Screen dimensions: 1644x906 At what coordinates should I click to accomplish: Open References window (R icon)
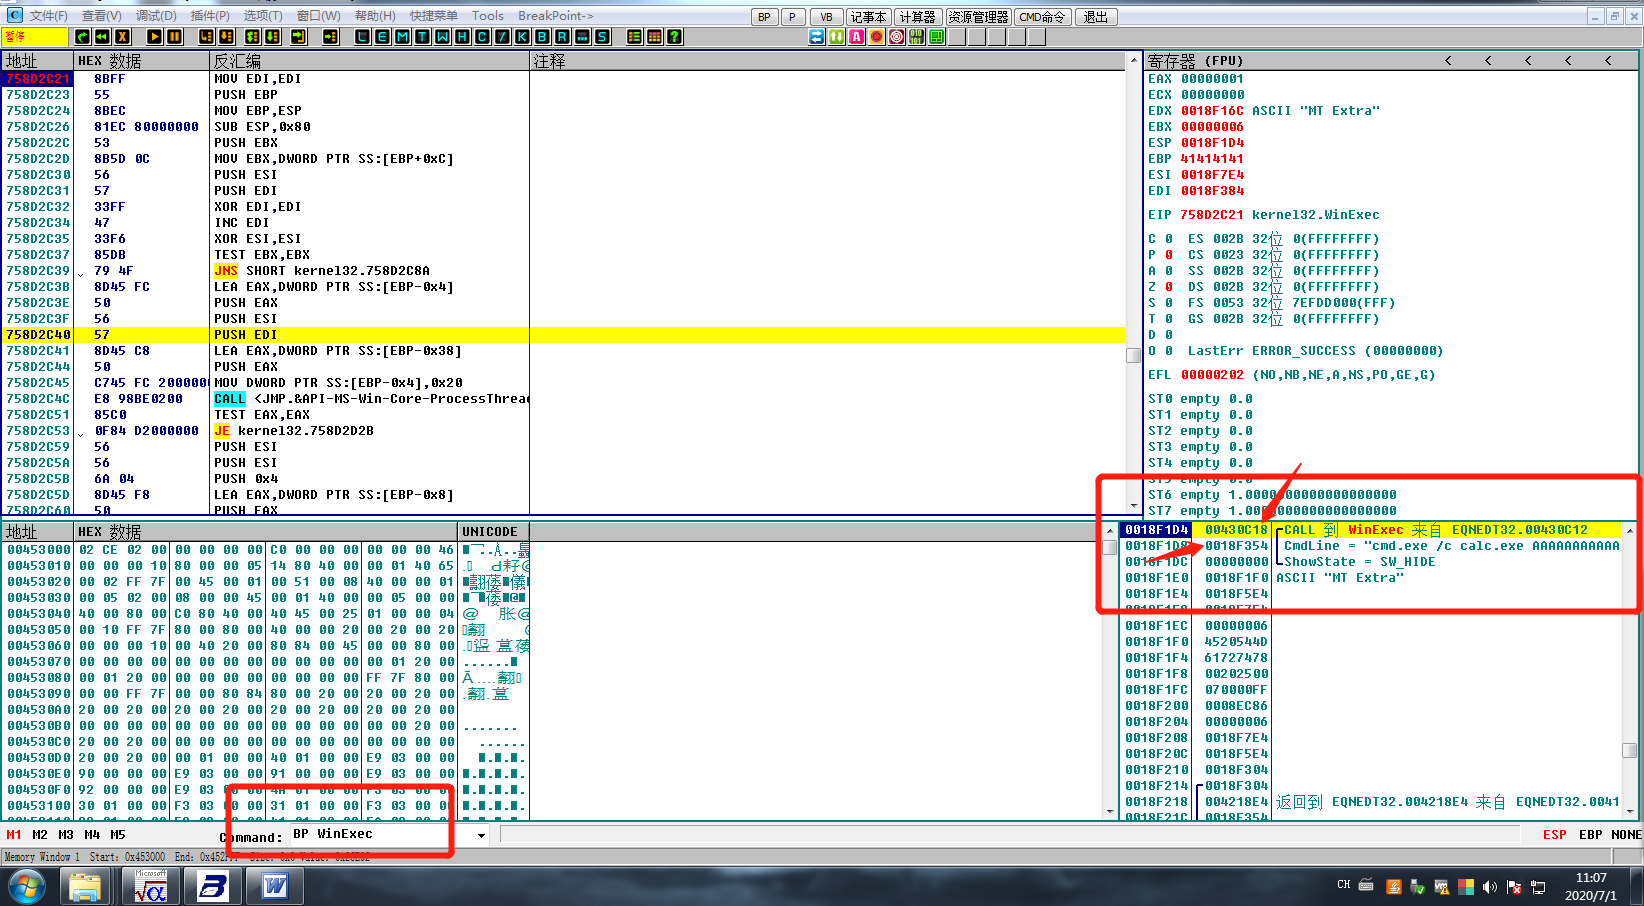tap(562, 36)
